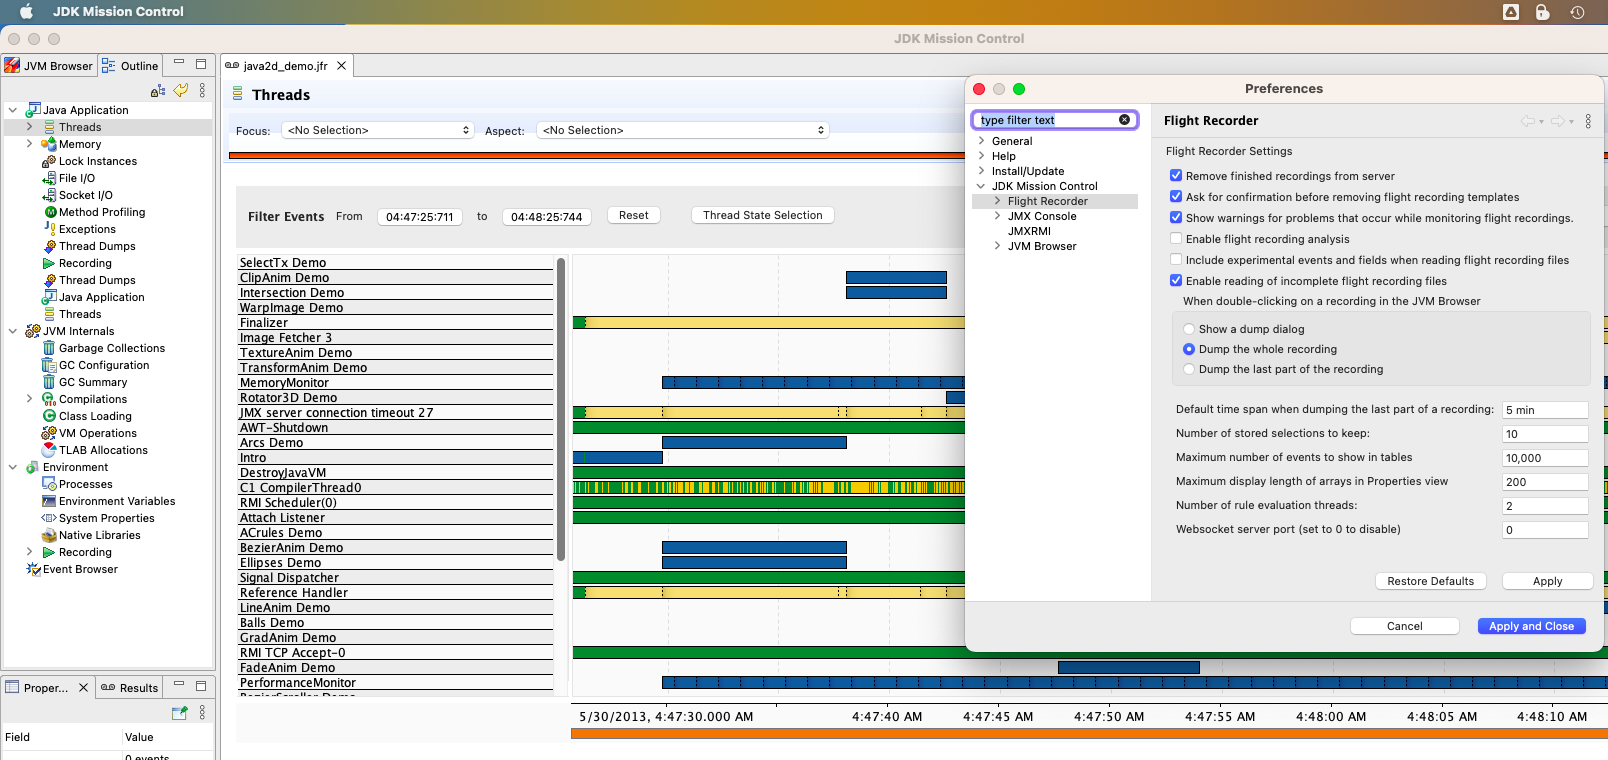Viewport: 1608px width, 760px height.
Task: Select Dump the last part option
Action: tap(1189, 369)
